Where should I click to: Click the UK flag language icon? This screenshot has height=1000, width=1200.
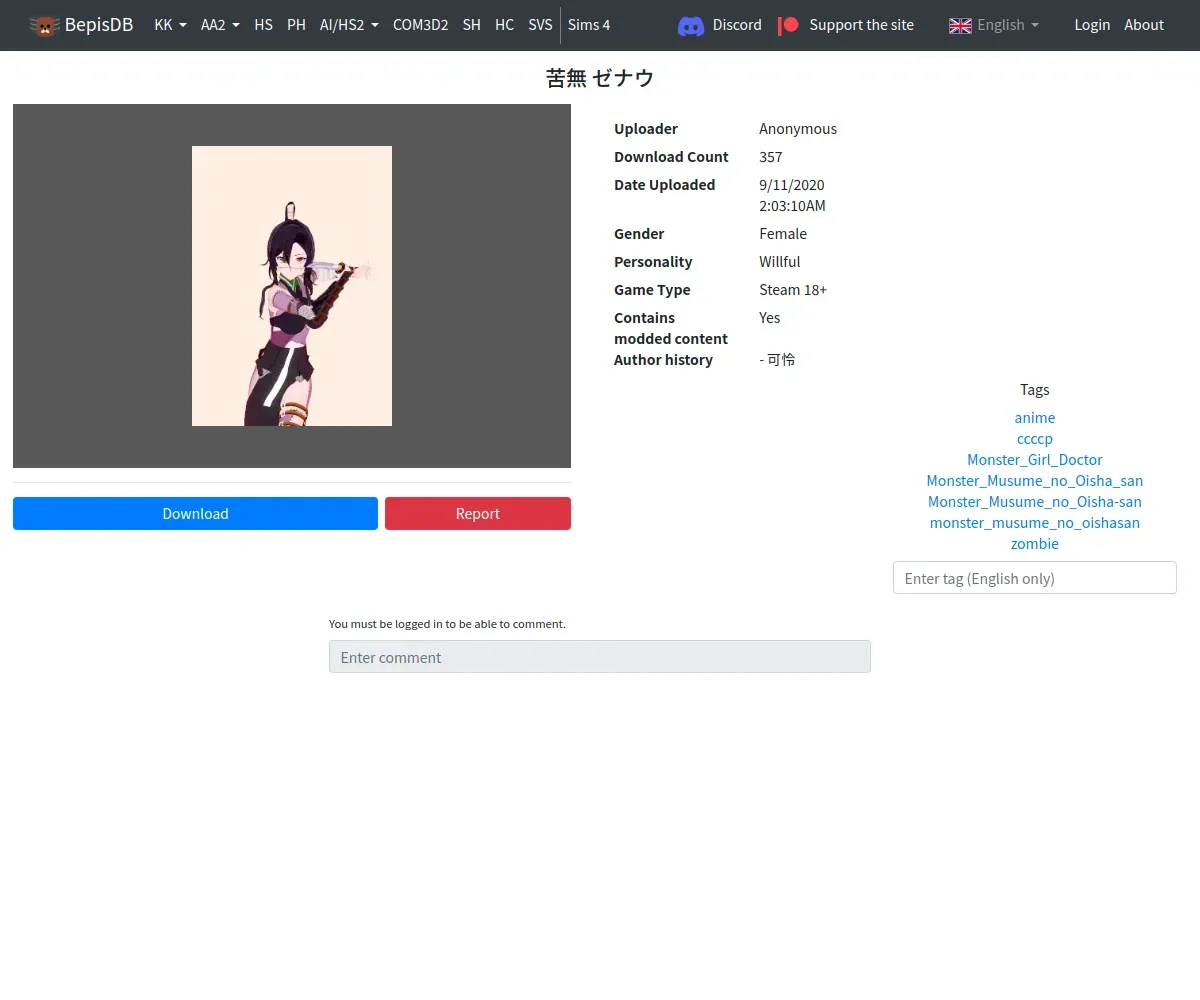pos(960,25)
